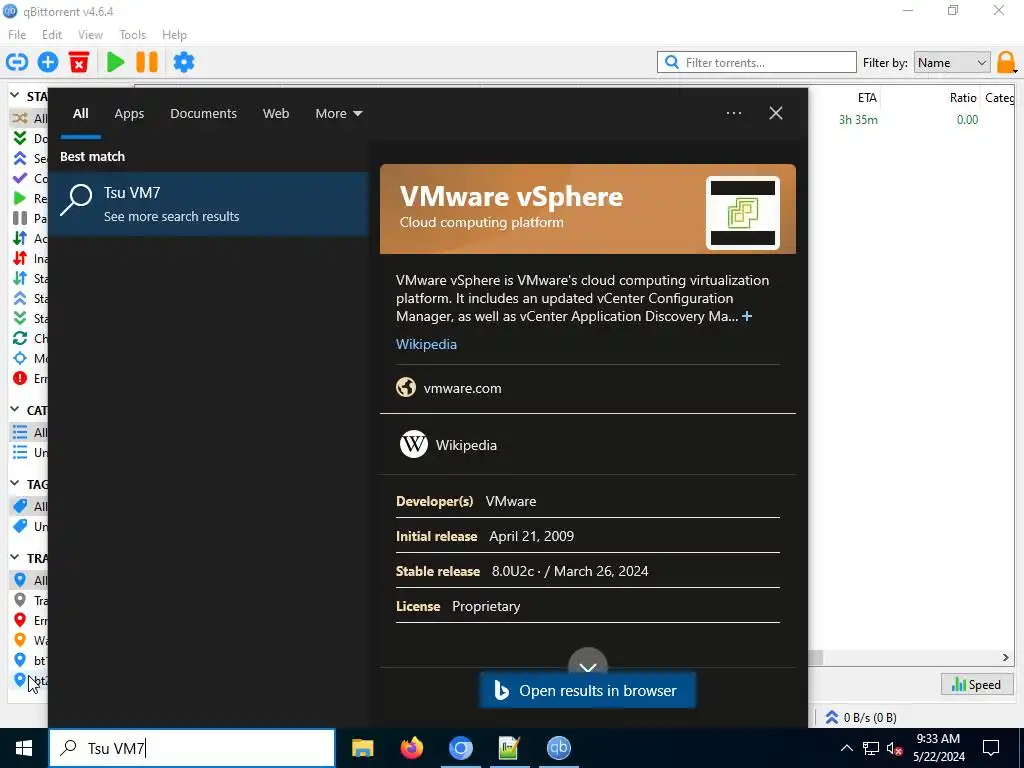Select Paused status filter icon
The image size is (1024, 768).
point(20,218)
